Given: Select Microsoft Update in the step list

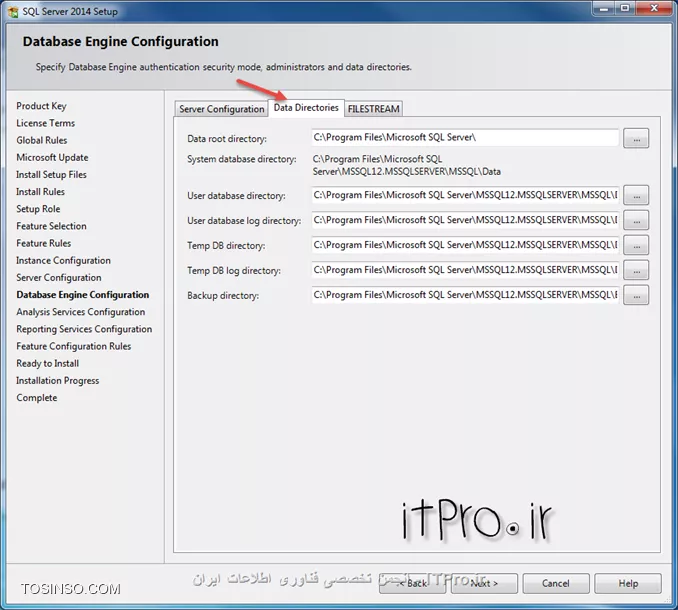Looking at the screenshot, I should [52, 157].
